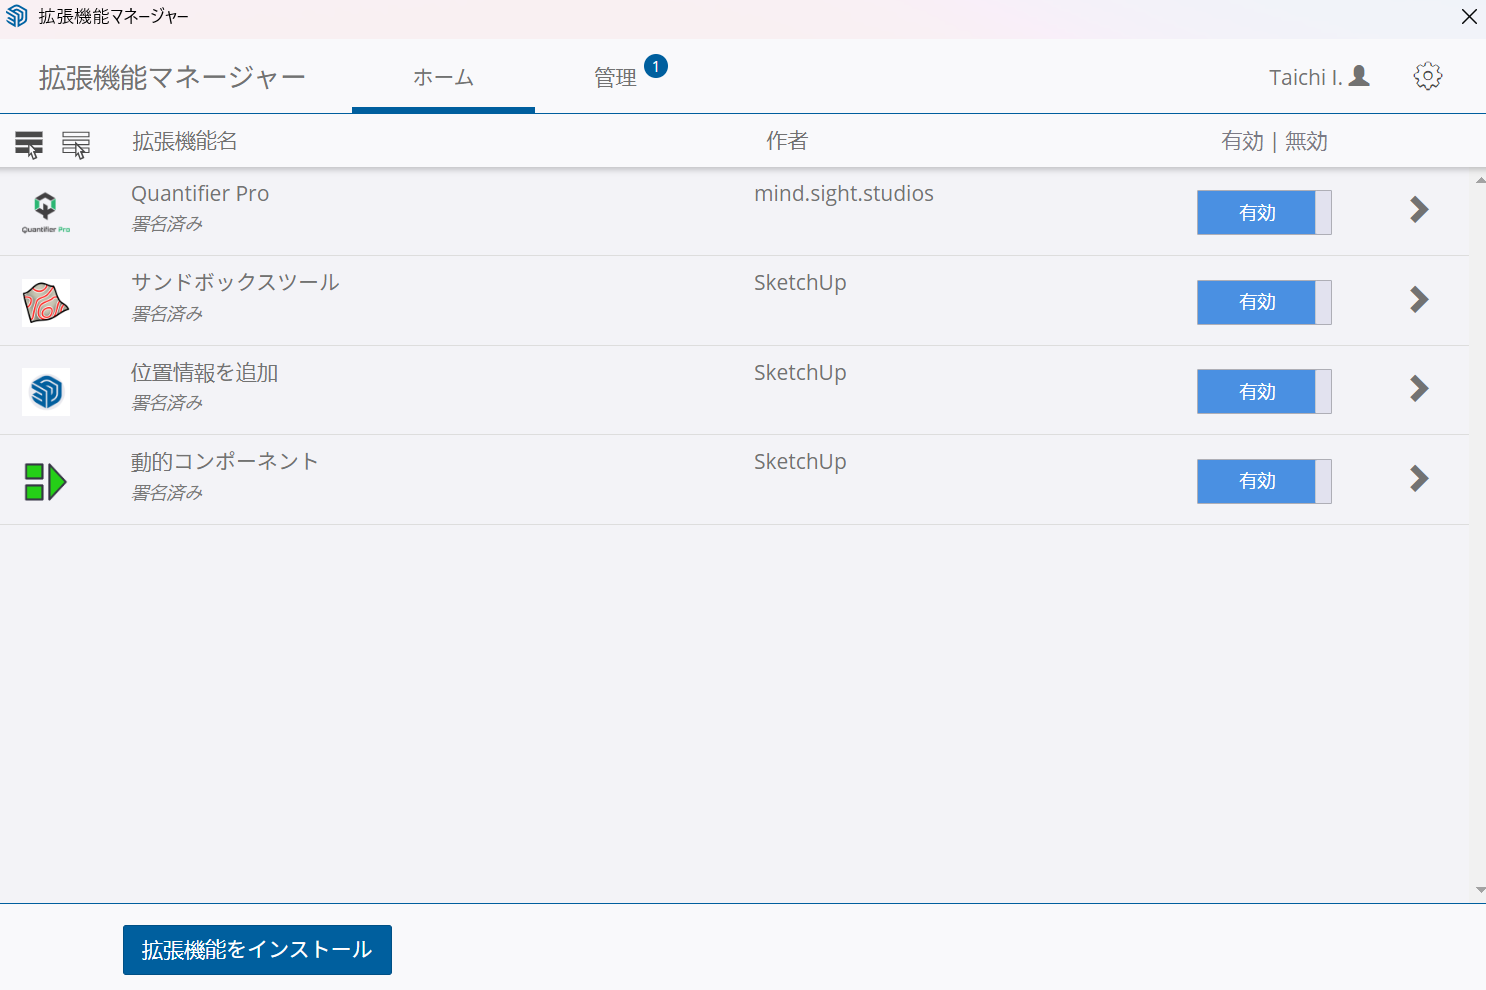The width and height of the screenshot is (1486, 990).
Task: Click the mind.sight.studios author text
Action: (x=844, y=194)
